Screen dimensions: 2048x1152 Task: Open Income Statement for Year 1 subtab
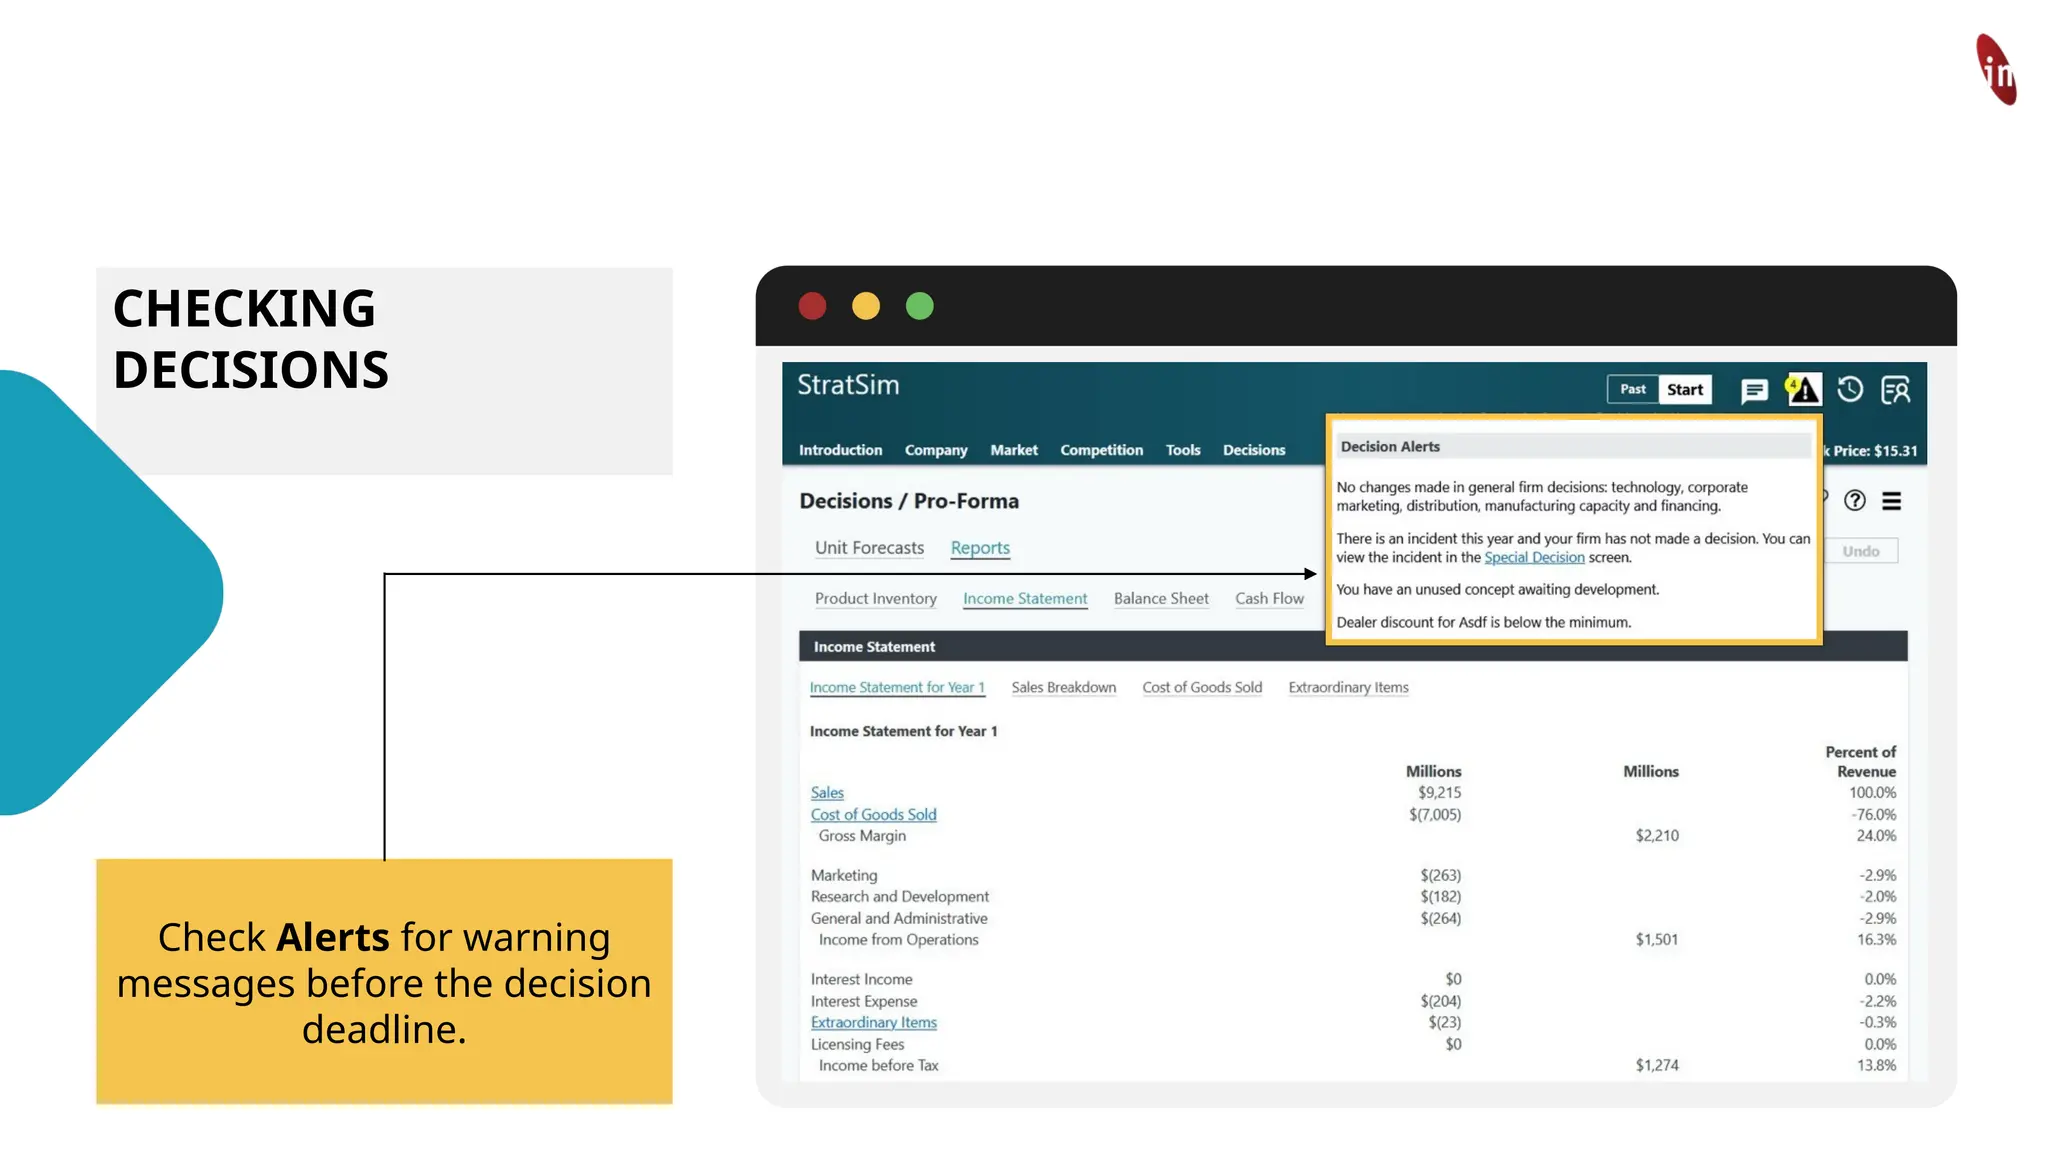[x=897, y=687]
